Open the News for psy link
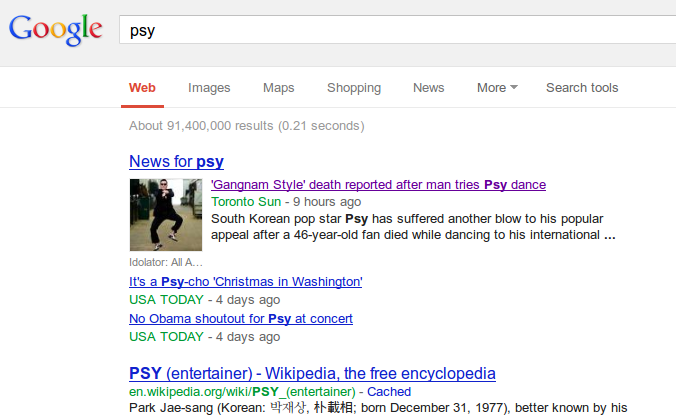The width and height of the screenshot is (676, 415). [176, 162]
